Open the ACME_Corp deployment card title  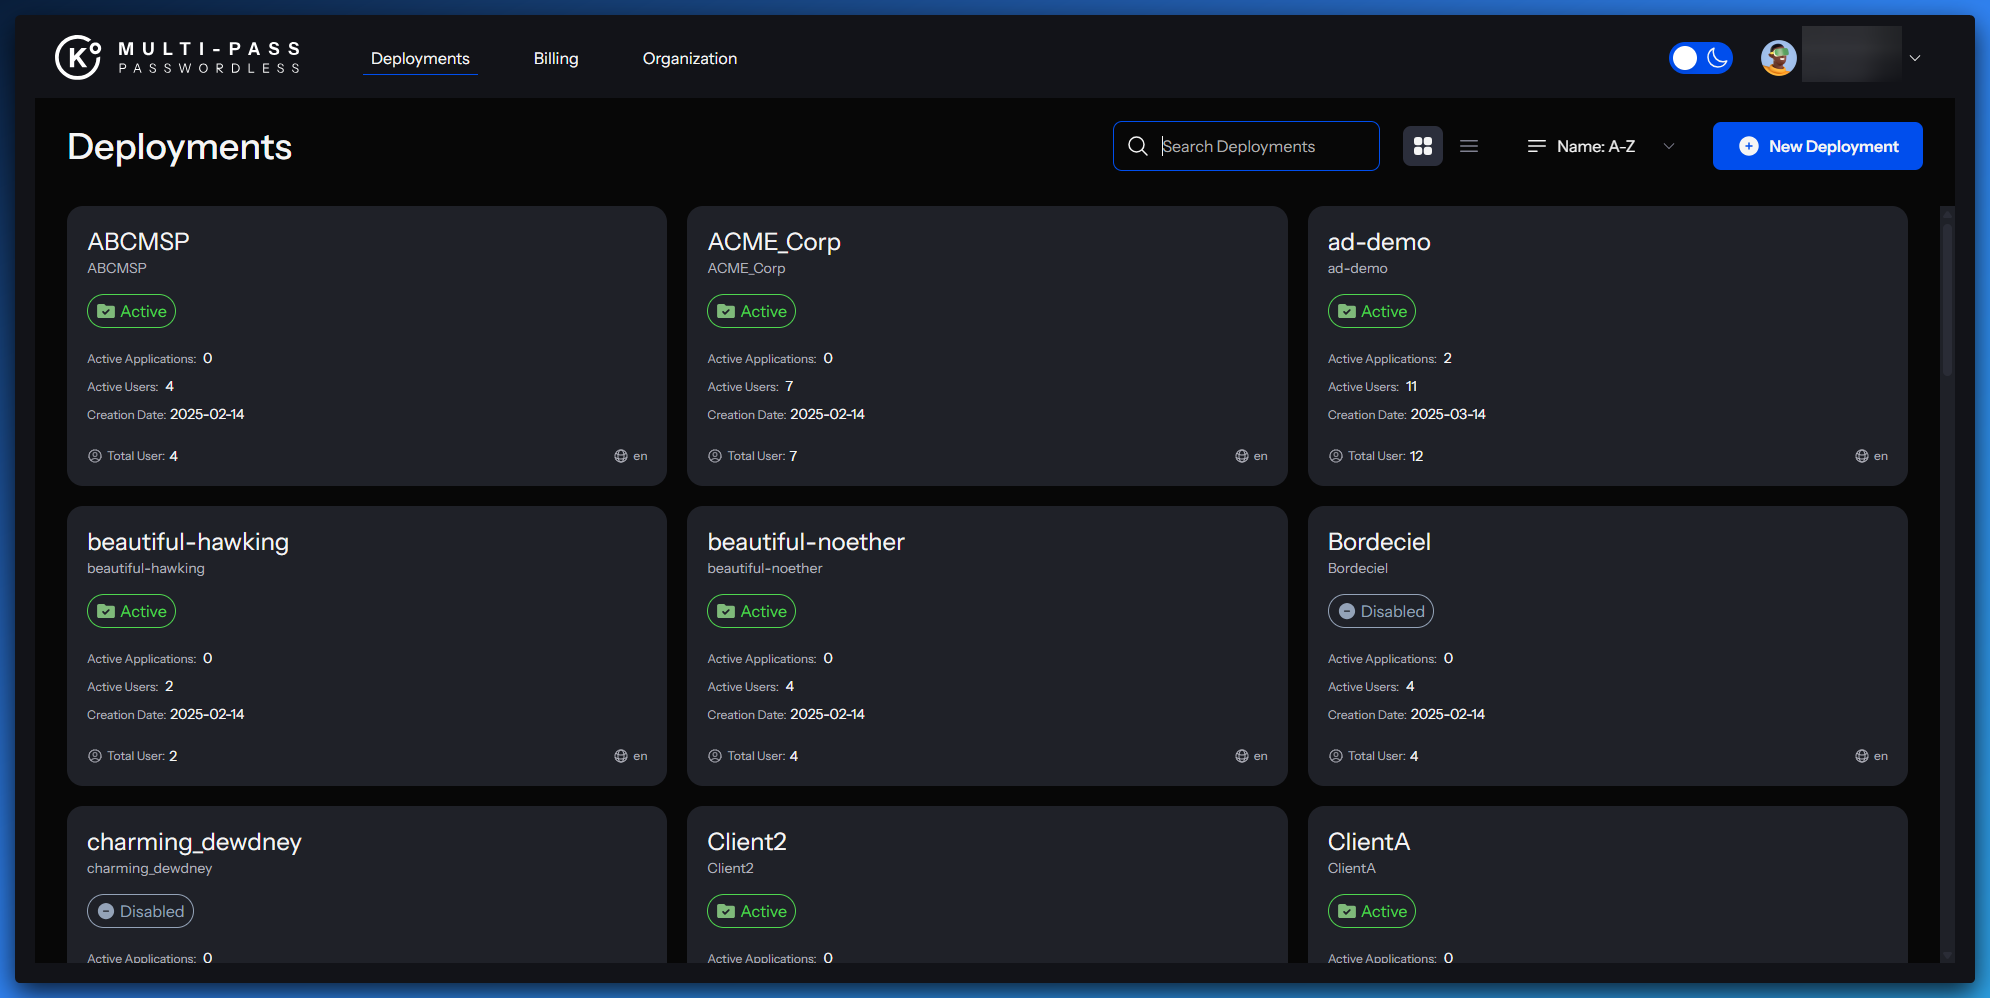coord(774,241)
